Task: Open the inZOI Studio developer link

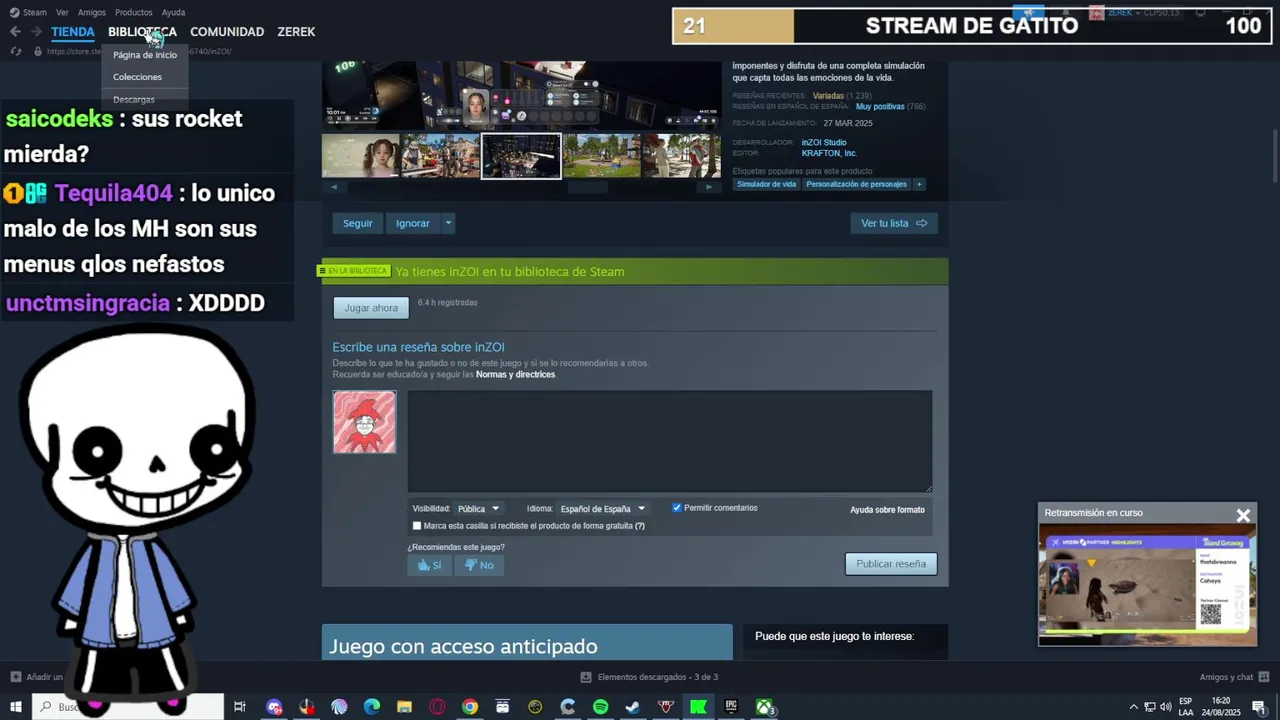Action: [824, 143]
